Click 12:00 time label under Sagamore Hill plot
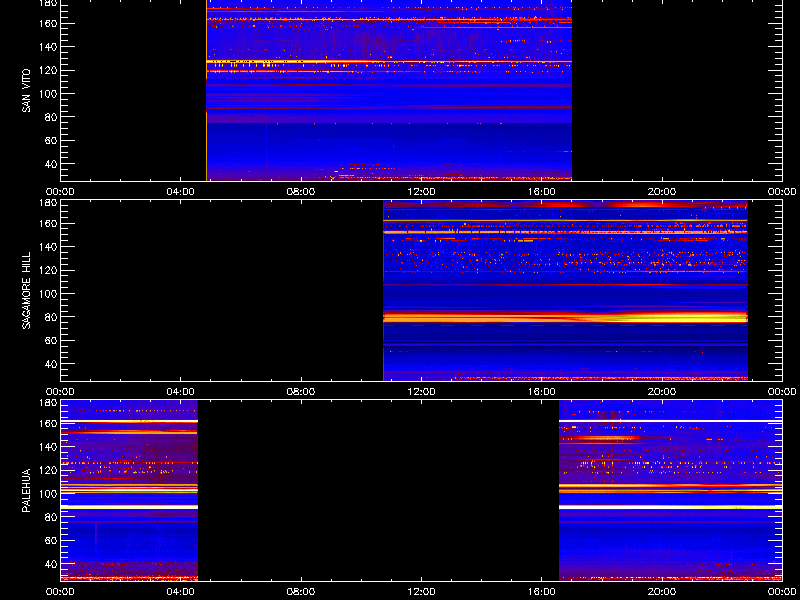 [421, 392]
